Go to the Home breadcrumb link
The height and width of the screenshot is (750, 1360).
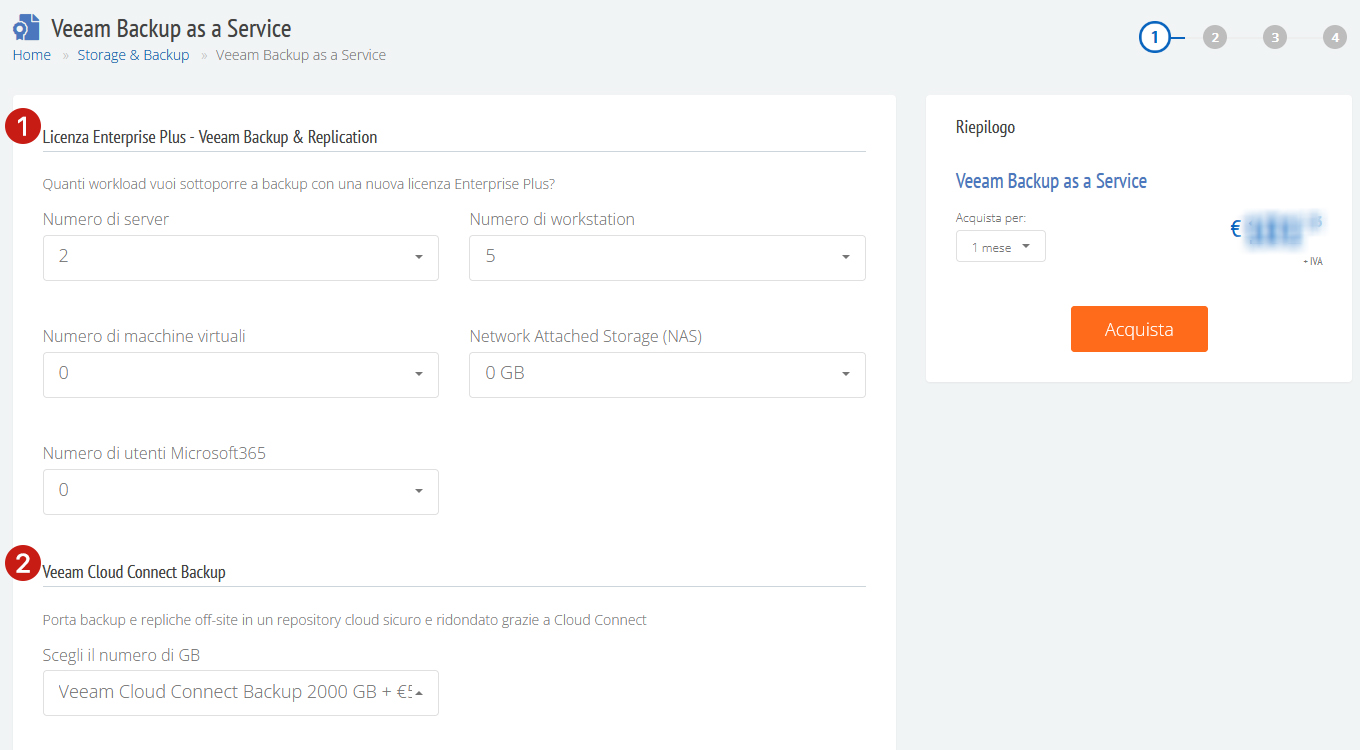[32, 55]
